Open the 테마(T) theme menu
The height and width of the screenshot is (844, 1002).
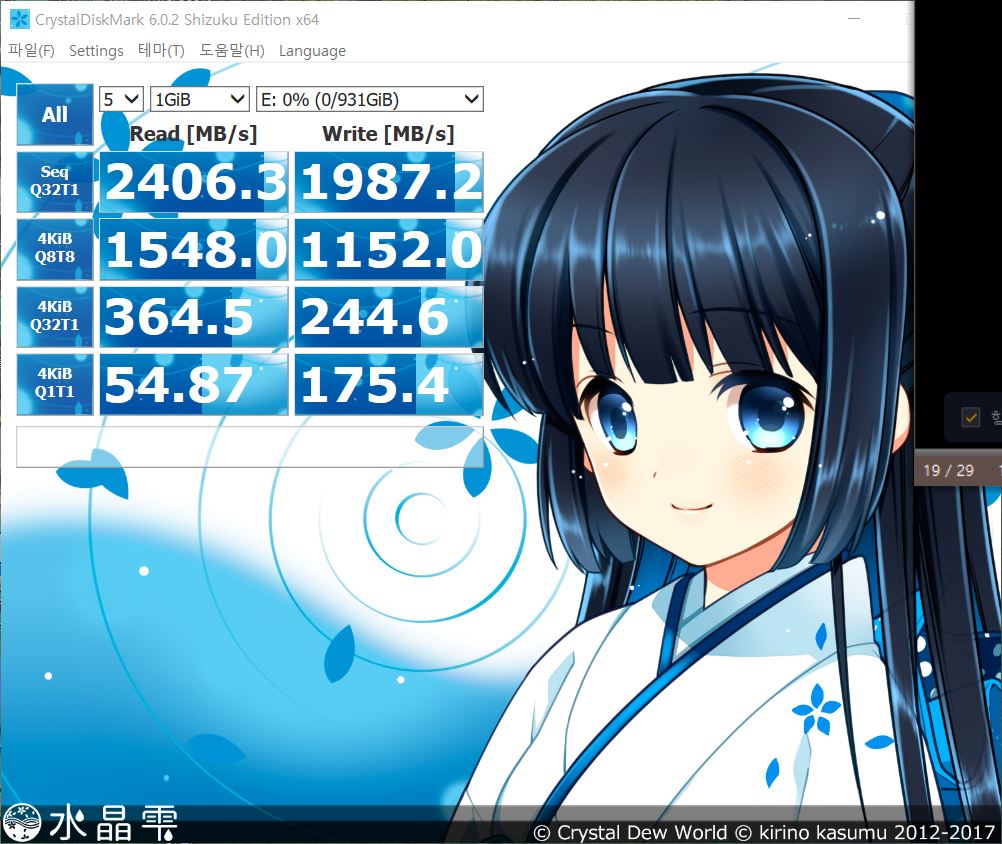coord(161,50)
